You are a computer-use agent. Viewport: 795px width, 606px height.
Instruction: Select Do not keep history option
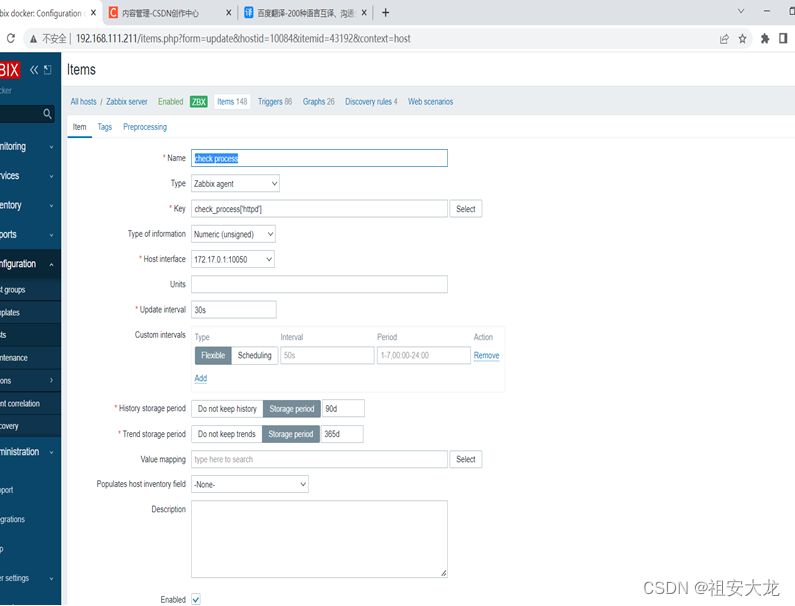[x=227, y=409]
